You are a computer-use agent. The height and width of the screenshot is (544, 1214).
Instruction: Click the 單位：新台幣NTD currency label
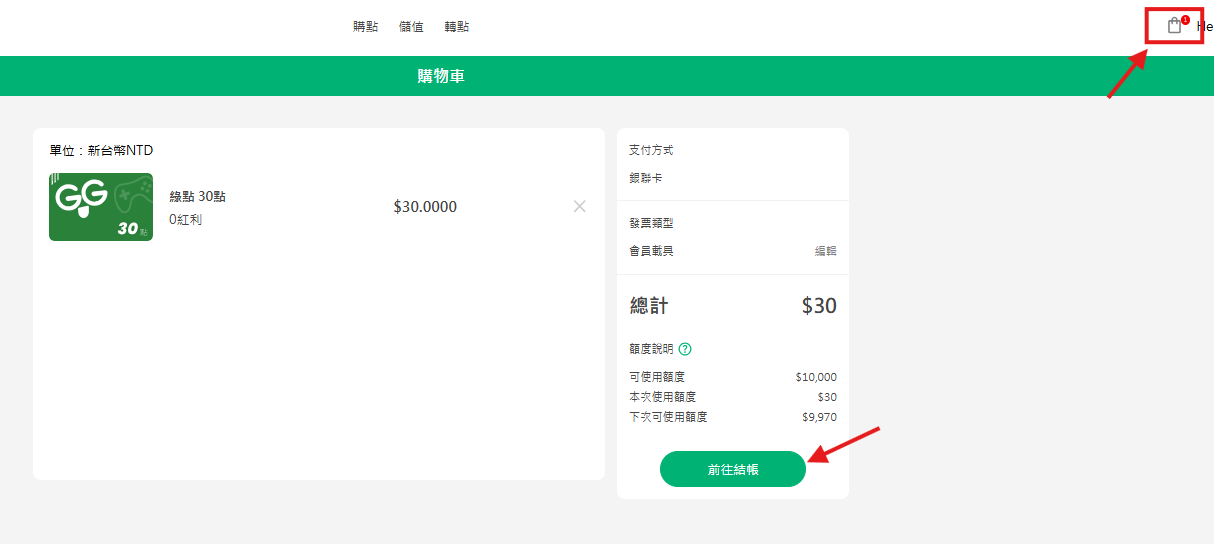[x=101, y=151]
